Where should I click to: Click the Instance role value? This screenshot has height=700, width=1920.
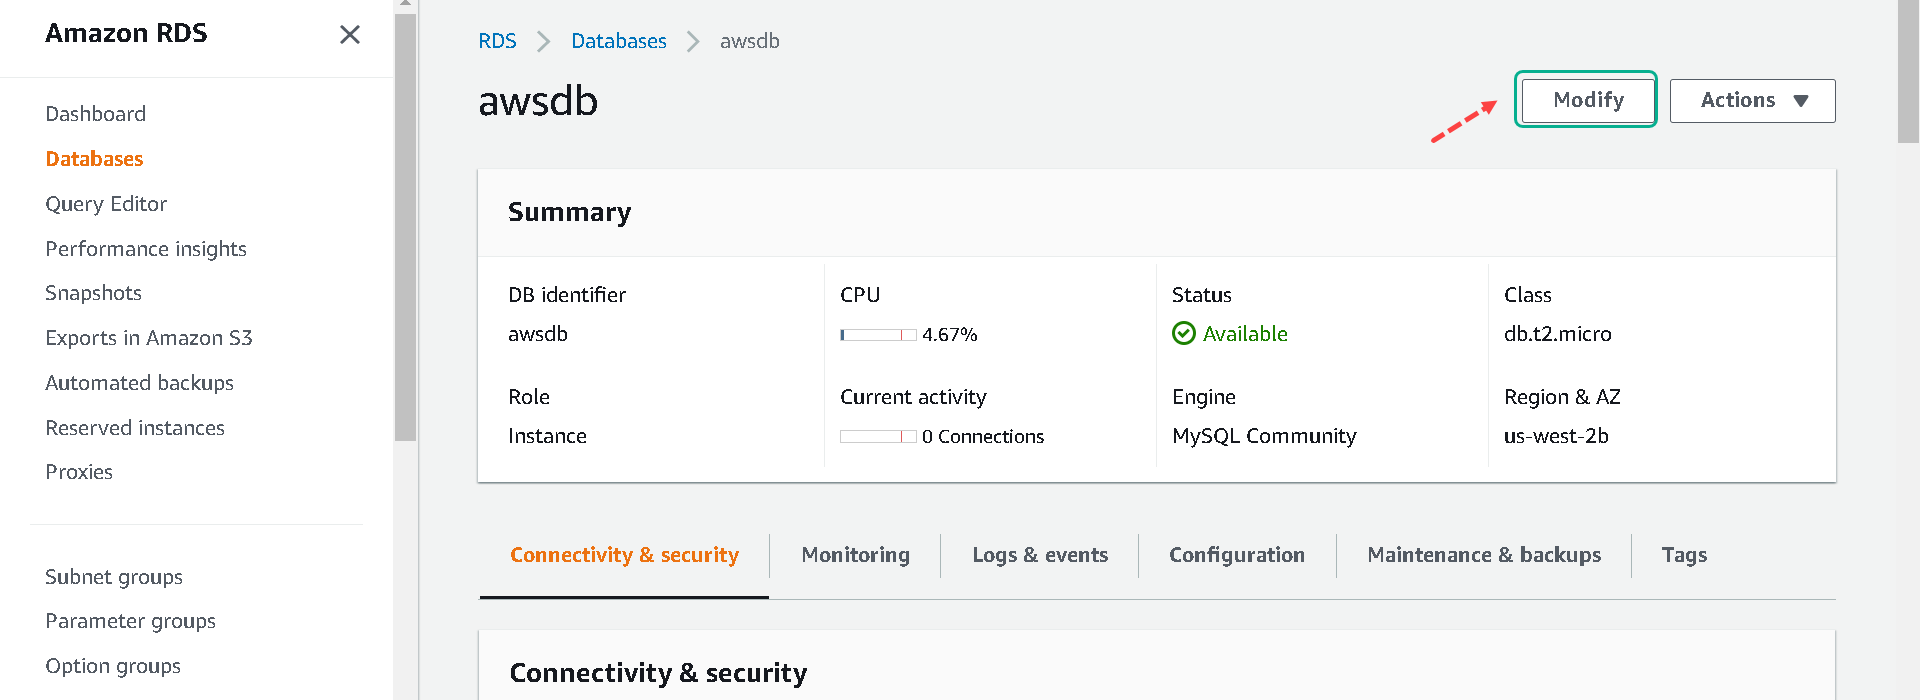point(547,436)
